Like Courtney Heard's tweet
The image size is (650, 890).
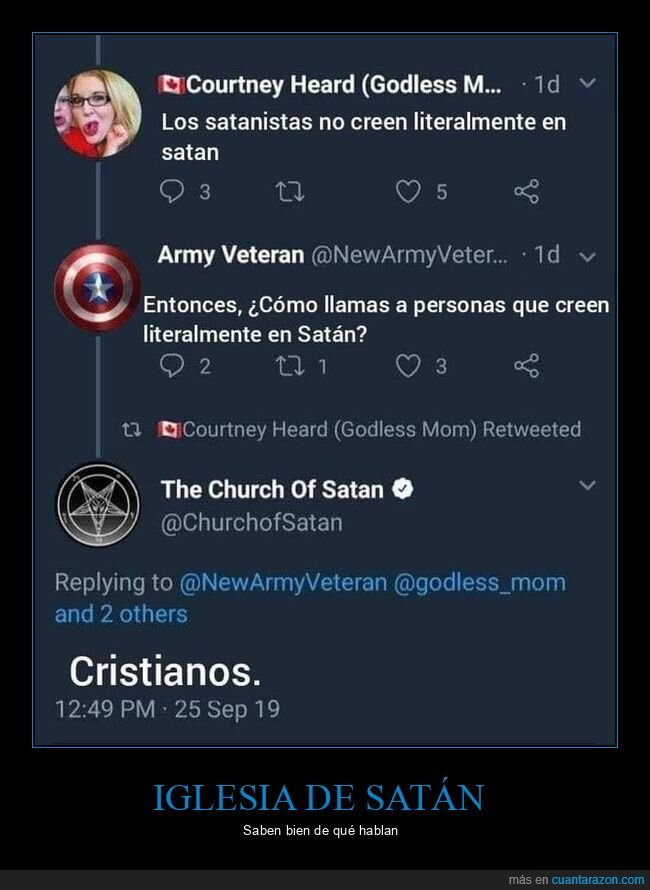408,191
